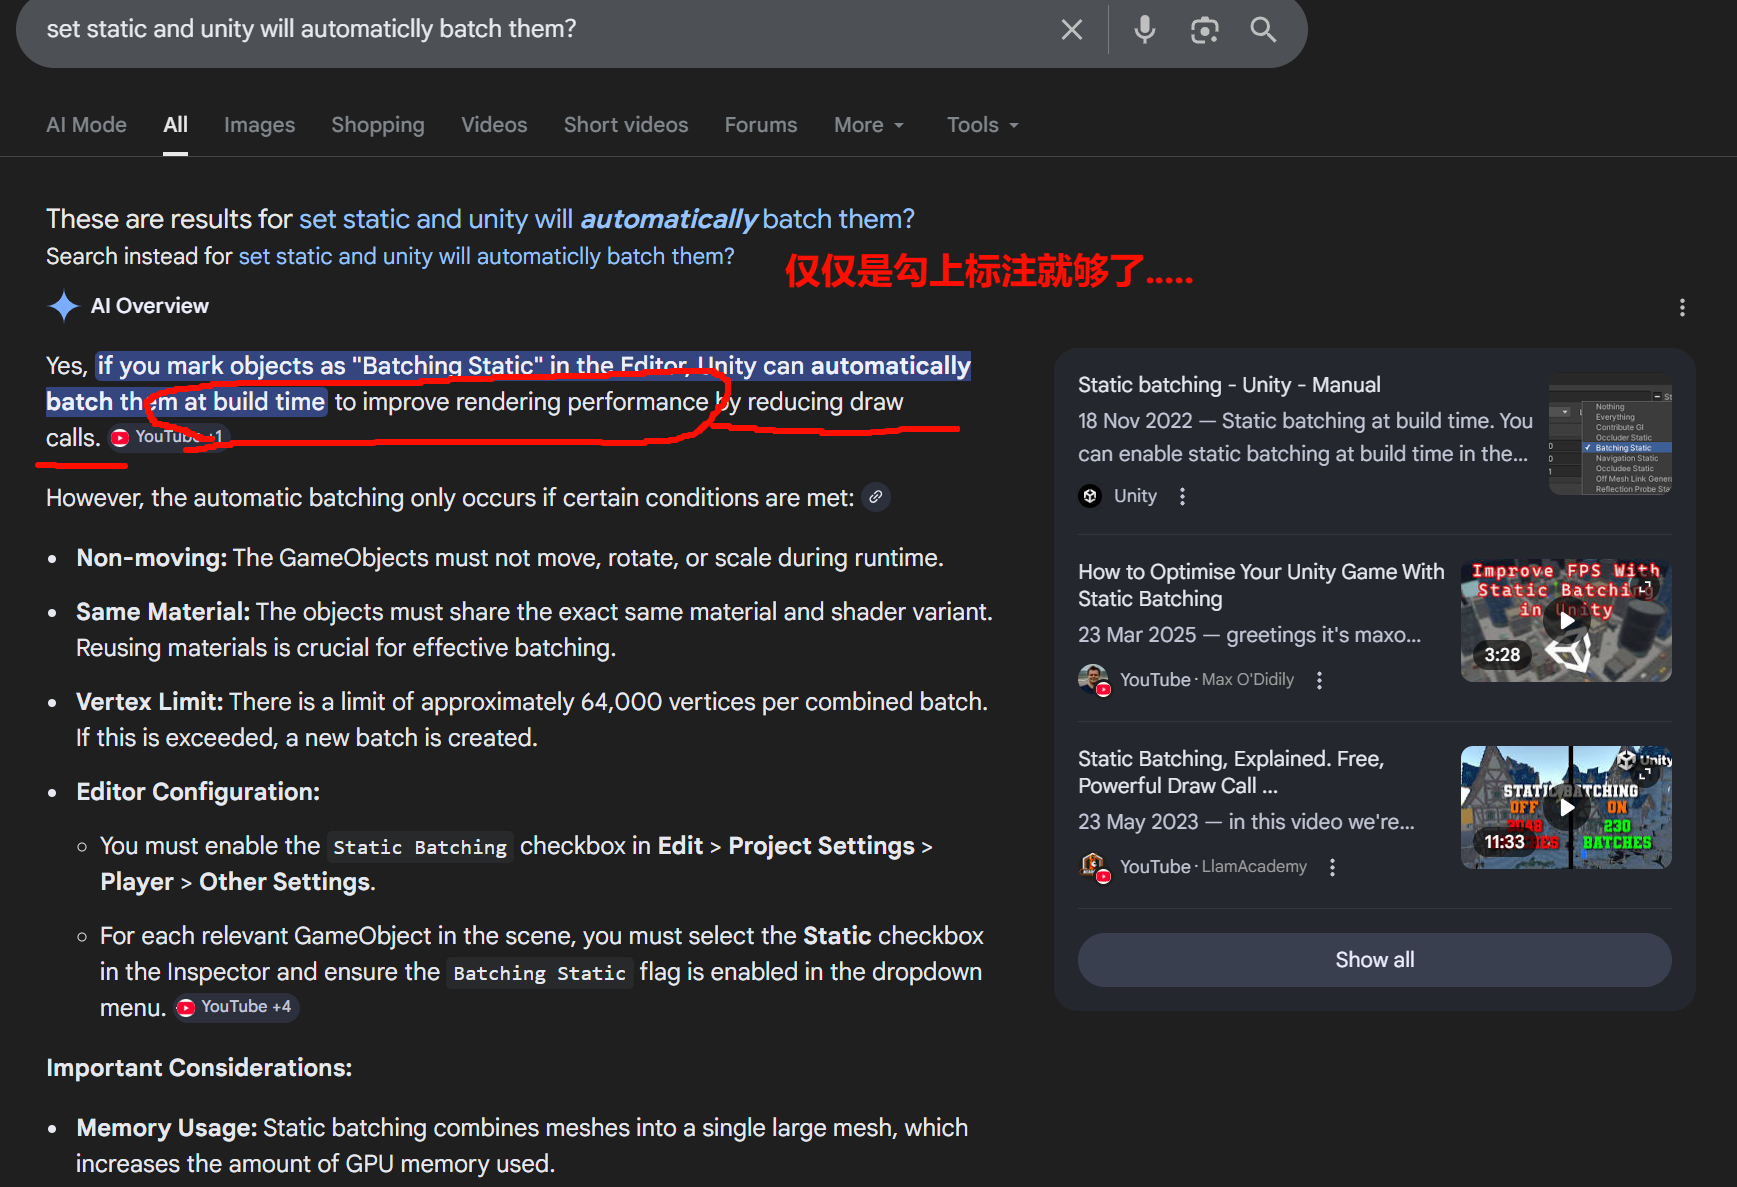The height and width of the screenshot is (1187, 1737).
Task: Click the AI Overview sparkle icon
Action: 64,306
